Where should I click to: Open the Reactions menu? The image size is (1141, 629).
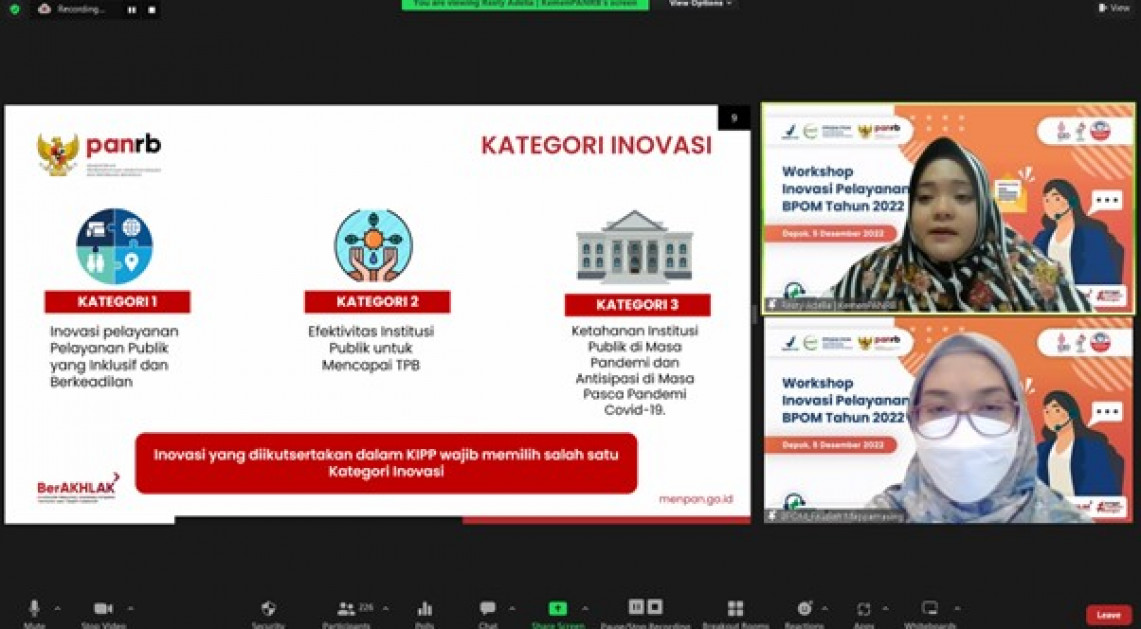[805, 609]
